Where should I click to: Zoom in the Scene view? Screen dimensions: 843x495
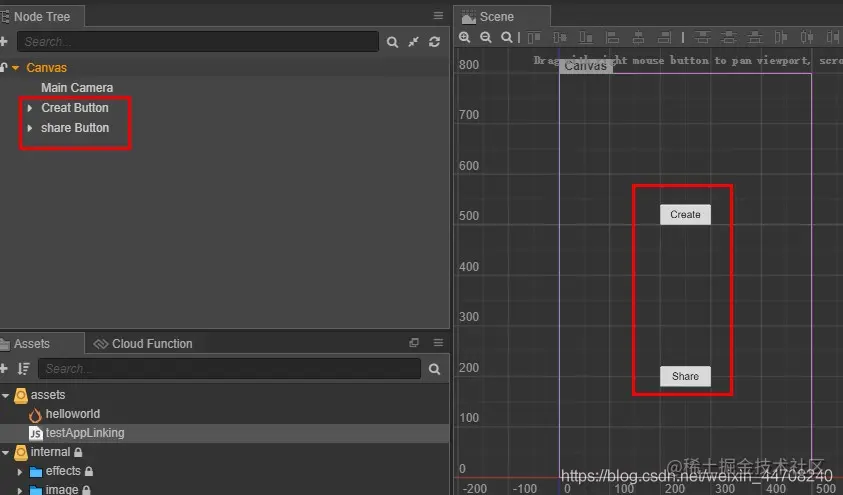tap(465, 37)
